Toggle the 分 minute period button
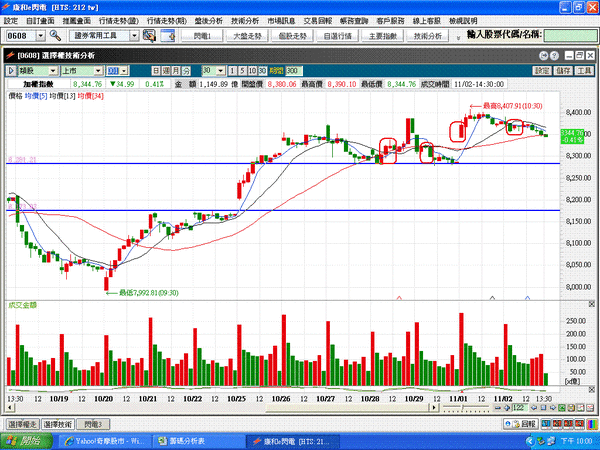The width and height of the screenshot is (600, 450). tap(186, 71)
